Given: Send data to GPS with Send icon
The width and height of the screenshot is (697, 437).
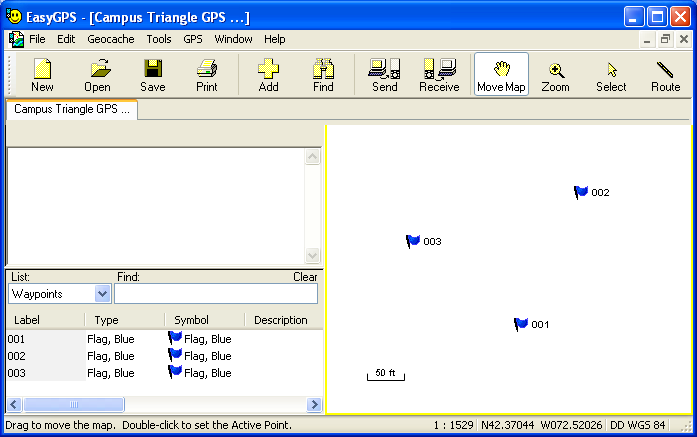Looking at the screenshot, I should pos(384,75).
